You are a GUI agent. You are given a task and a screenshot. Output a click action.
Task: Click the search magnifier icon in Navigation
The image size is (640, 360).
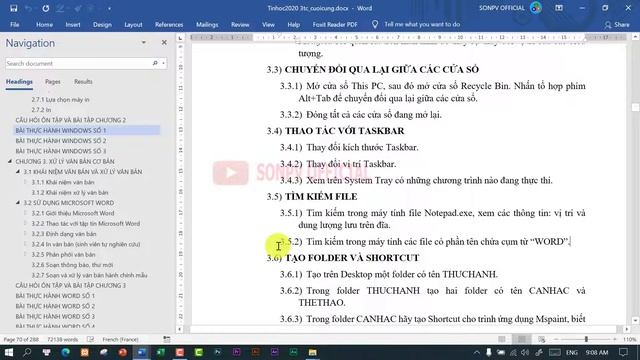[155, 63]
